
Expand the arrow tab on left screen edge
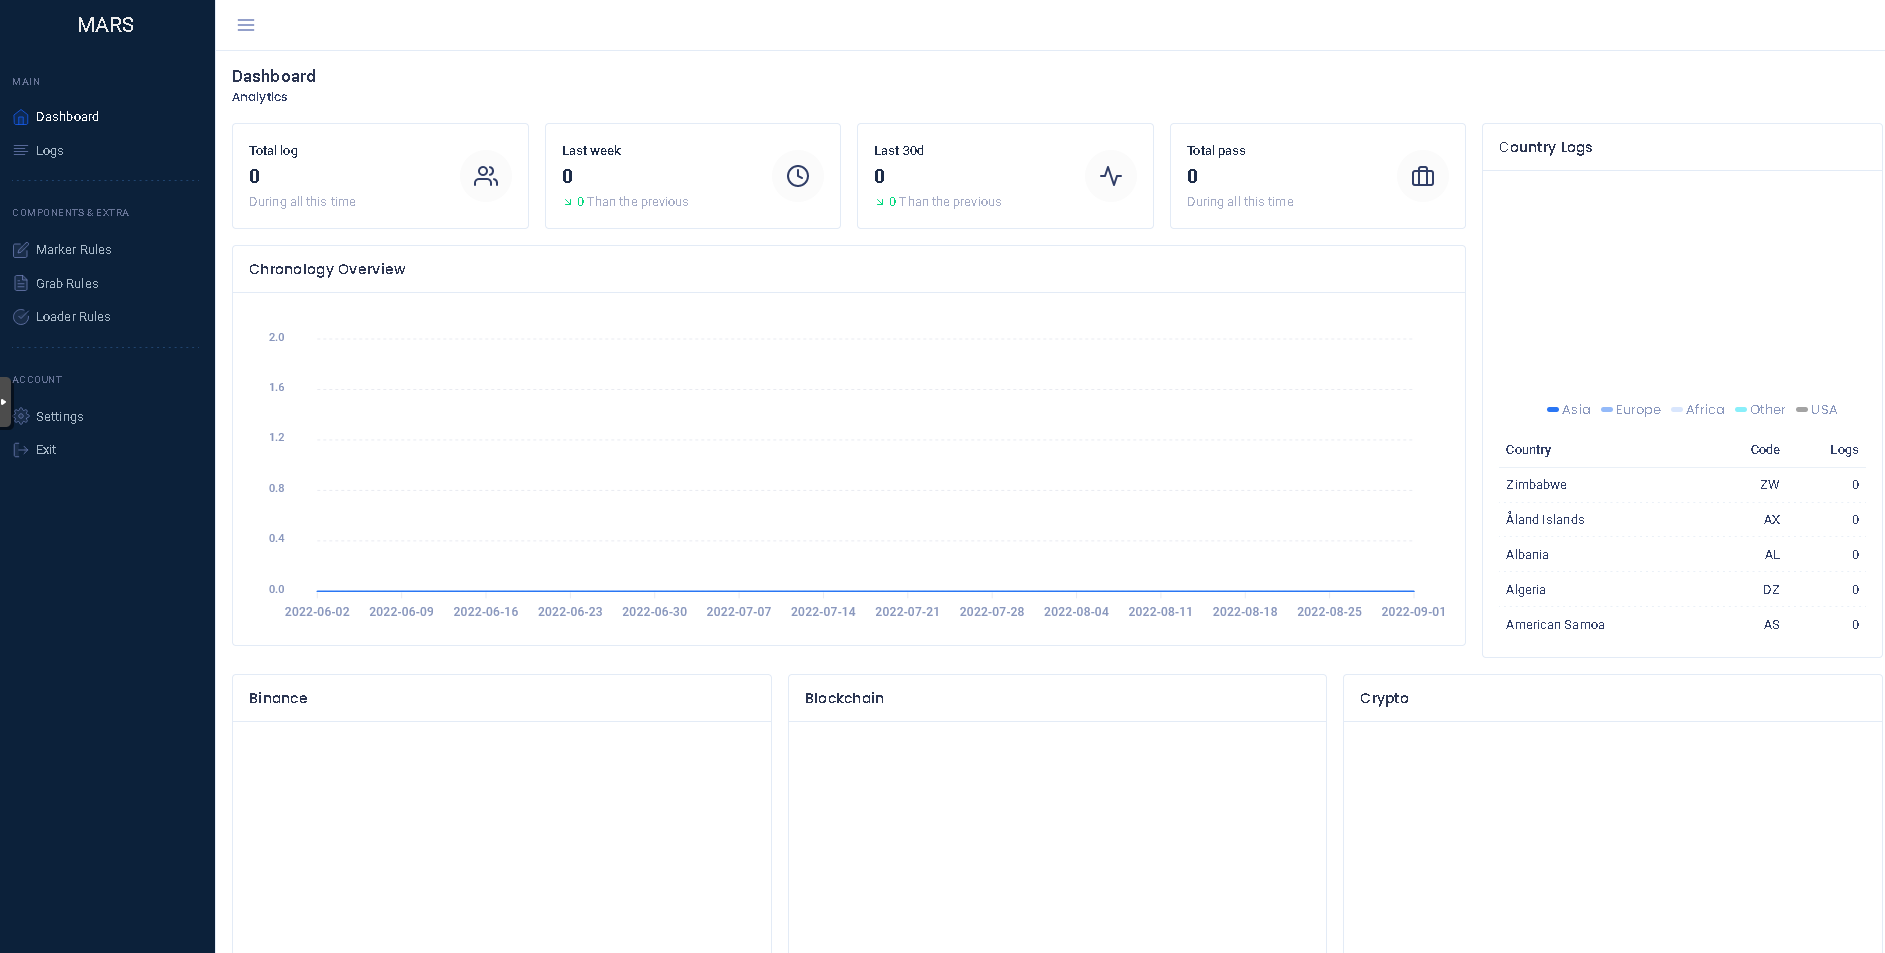[x=5, y=402]
